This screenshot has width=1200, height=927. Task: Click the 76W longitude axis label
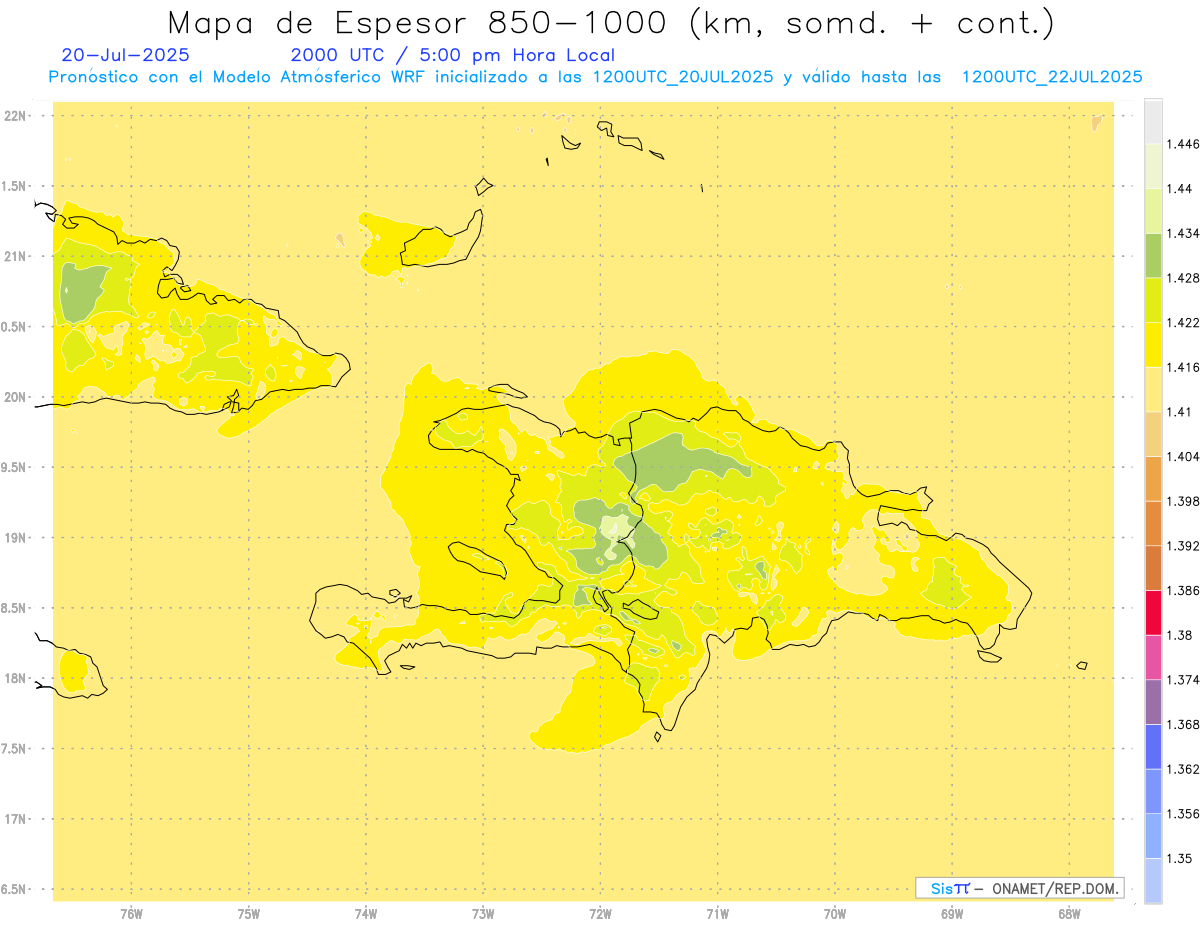click(x=131, y=913)
